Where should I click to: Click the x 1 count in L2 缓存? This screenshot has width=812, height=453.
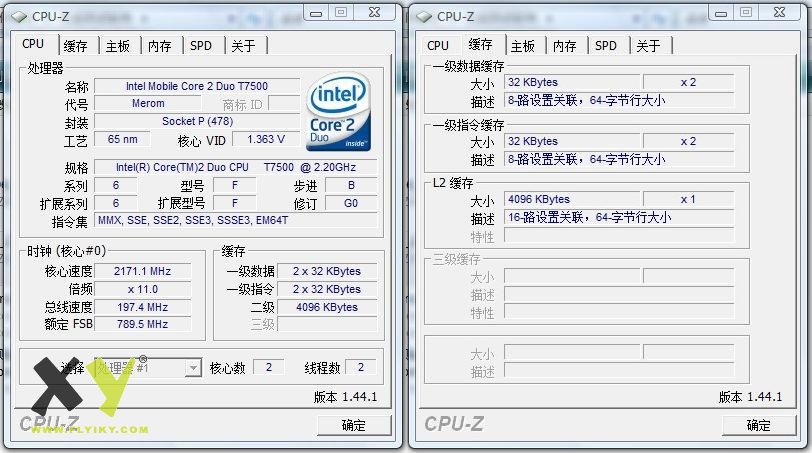(688, 199)
